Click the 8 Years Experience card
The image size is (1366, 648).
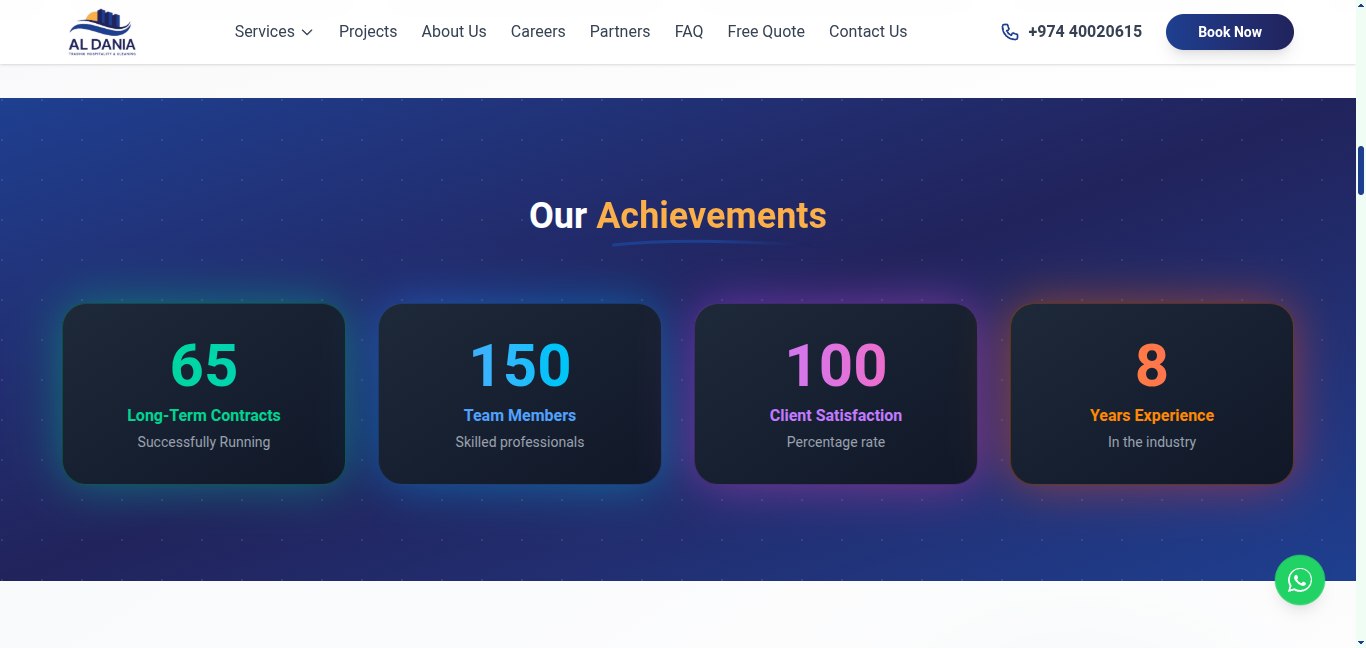[x=1152, y=394]
